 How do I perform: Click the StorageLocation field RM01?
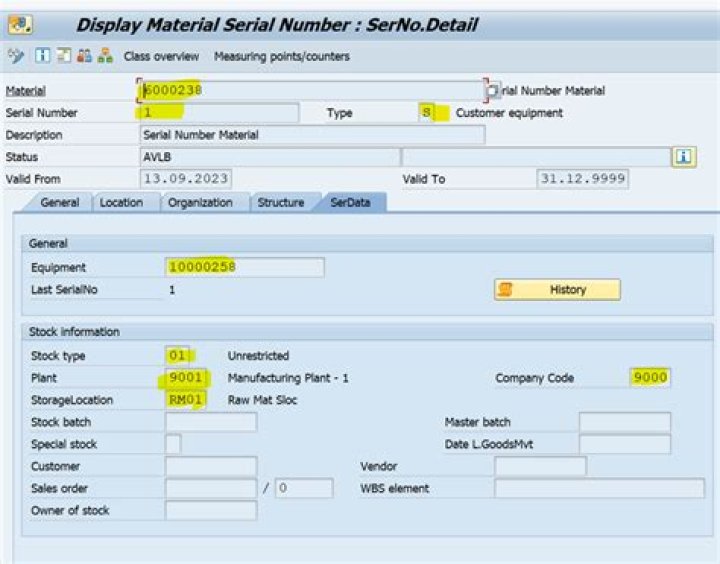coord(186,400)
